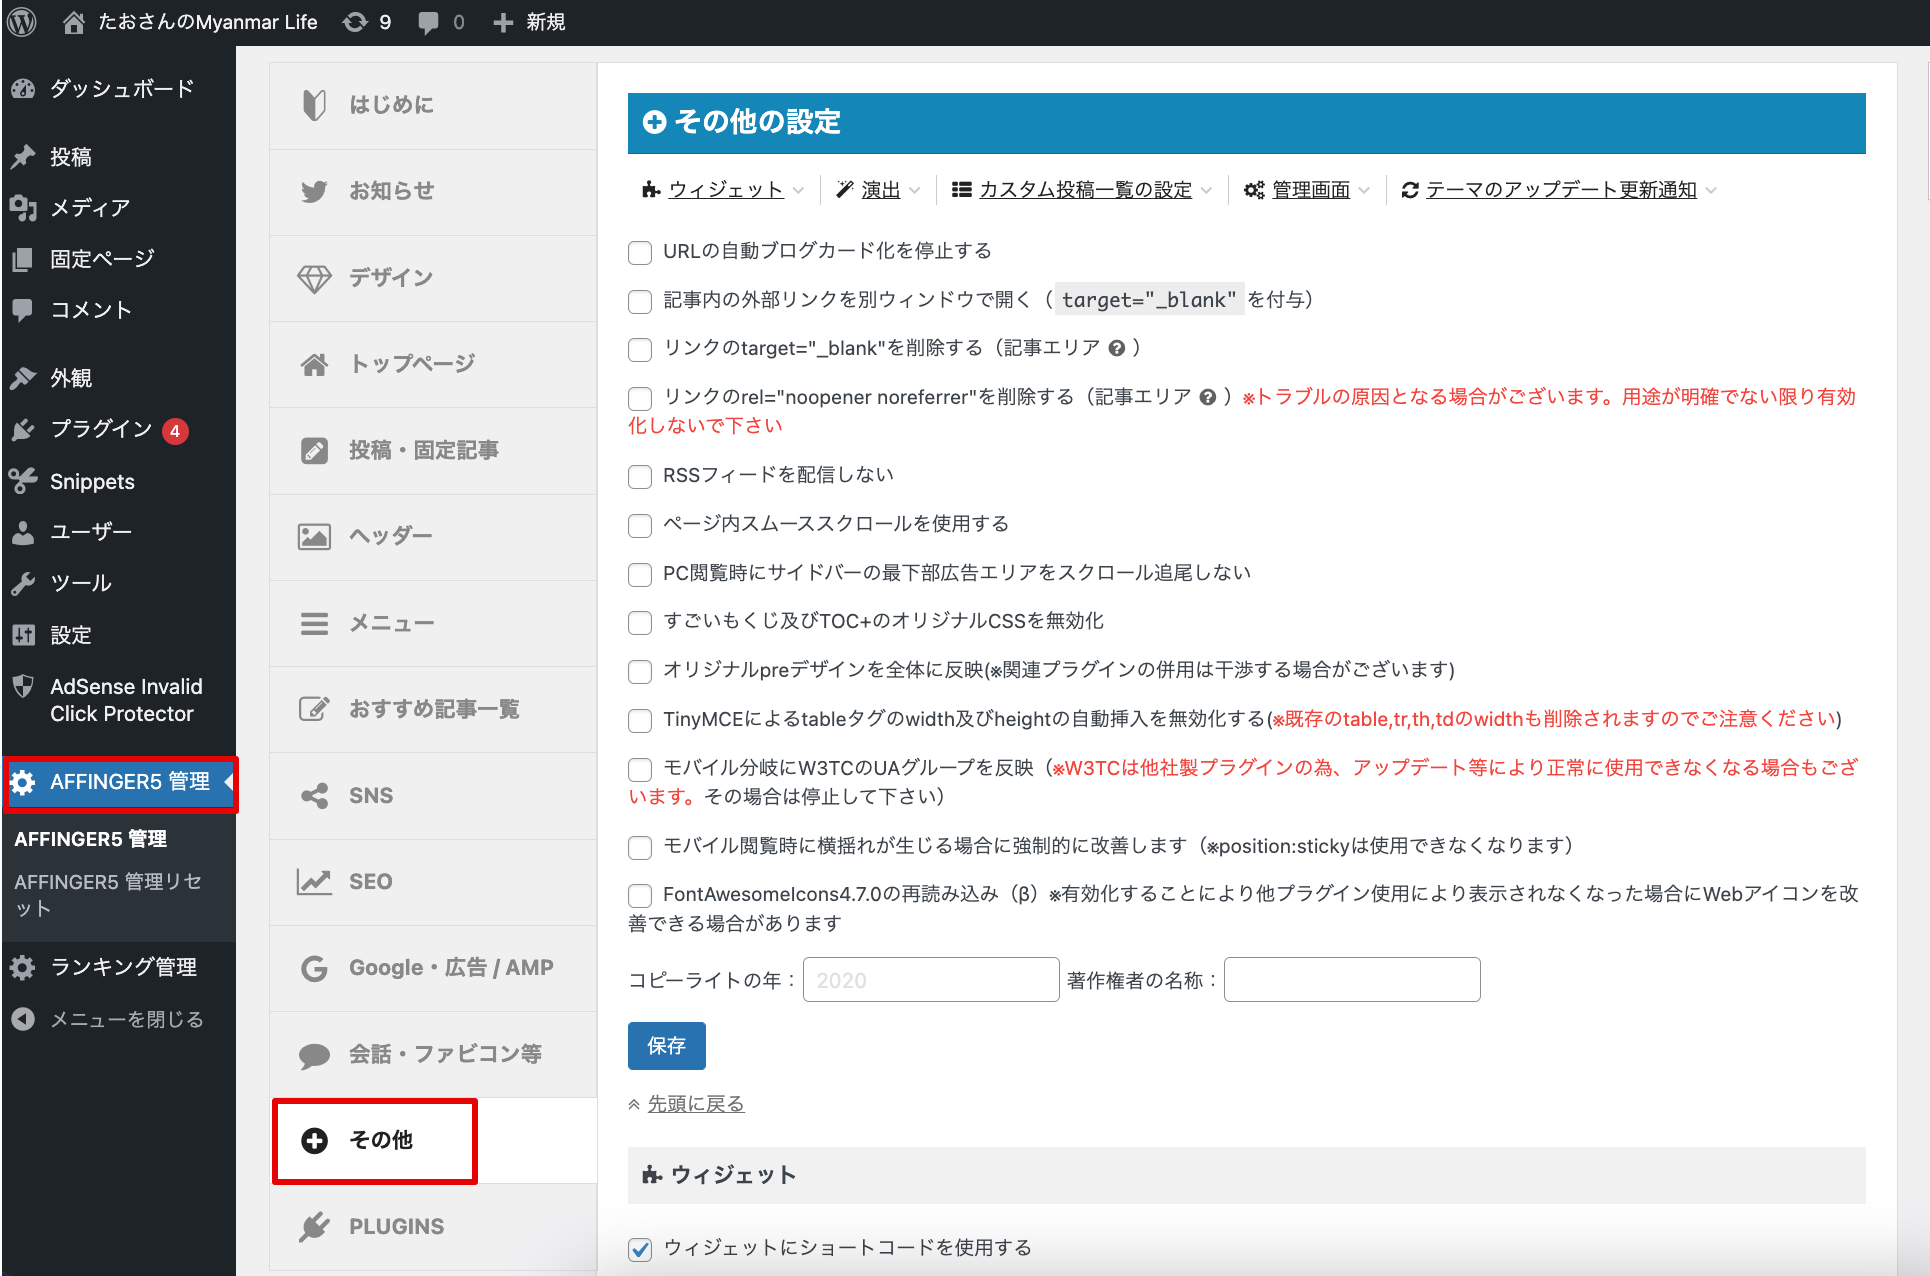Enable URLの自動ブログカード化を停止する
Image resolution: width=1930 pixels, height=1276 pixels.
click(640, 252)
